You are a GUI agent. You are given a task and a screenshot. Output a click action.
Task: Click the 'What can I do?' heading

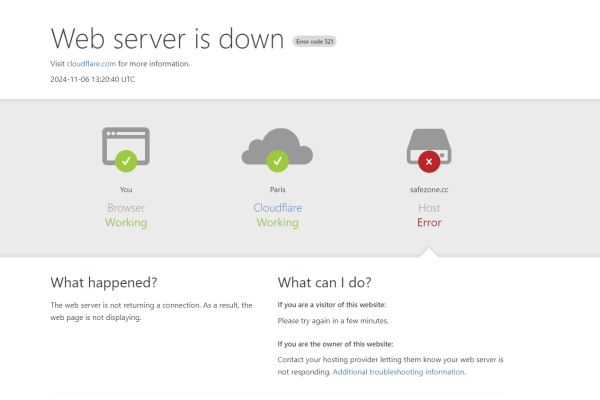[x=324, y=282]
